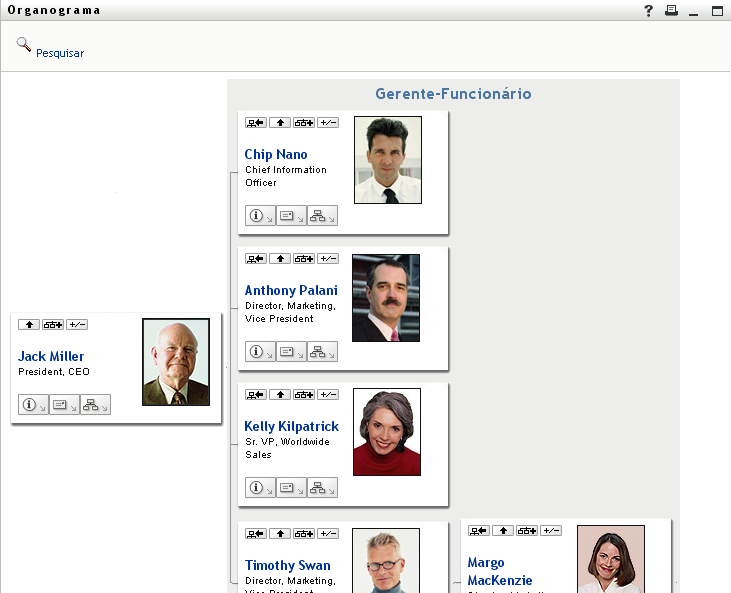Collapse Jack Miller's Gerente-Funcionário relationship
The image size is (731, 593).
pyautogui.click(x=77, y=324)
